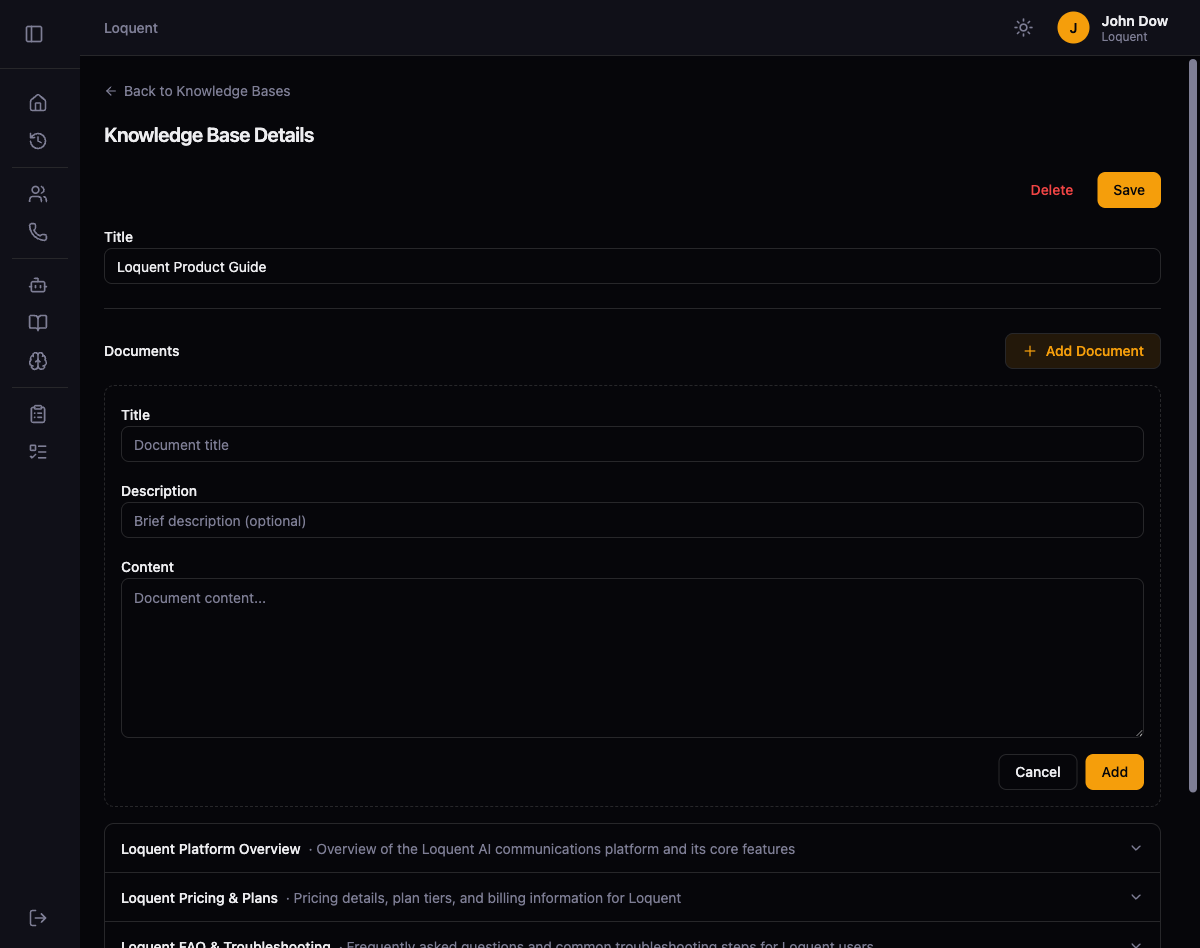Open the checklist icon in sidebar
The height and width of the screenshot is (948, 1200).
pyautogui.click(x=38, y=452)
